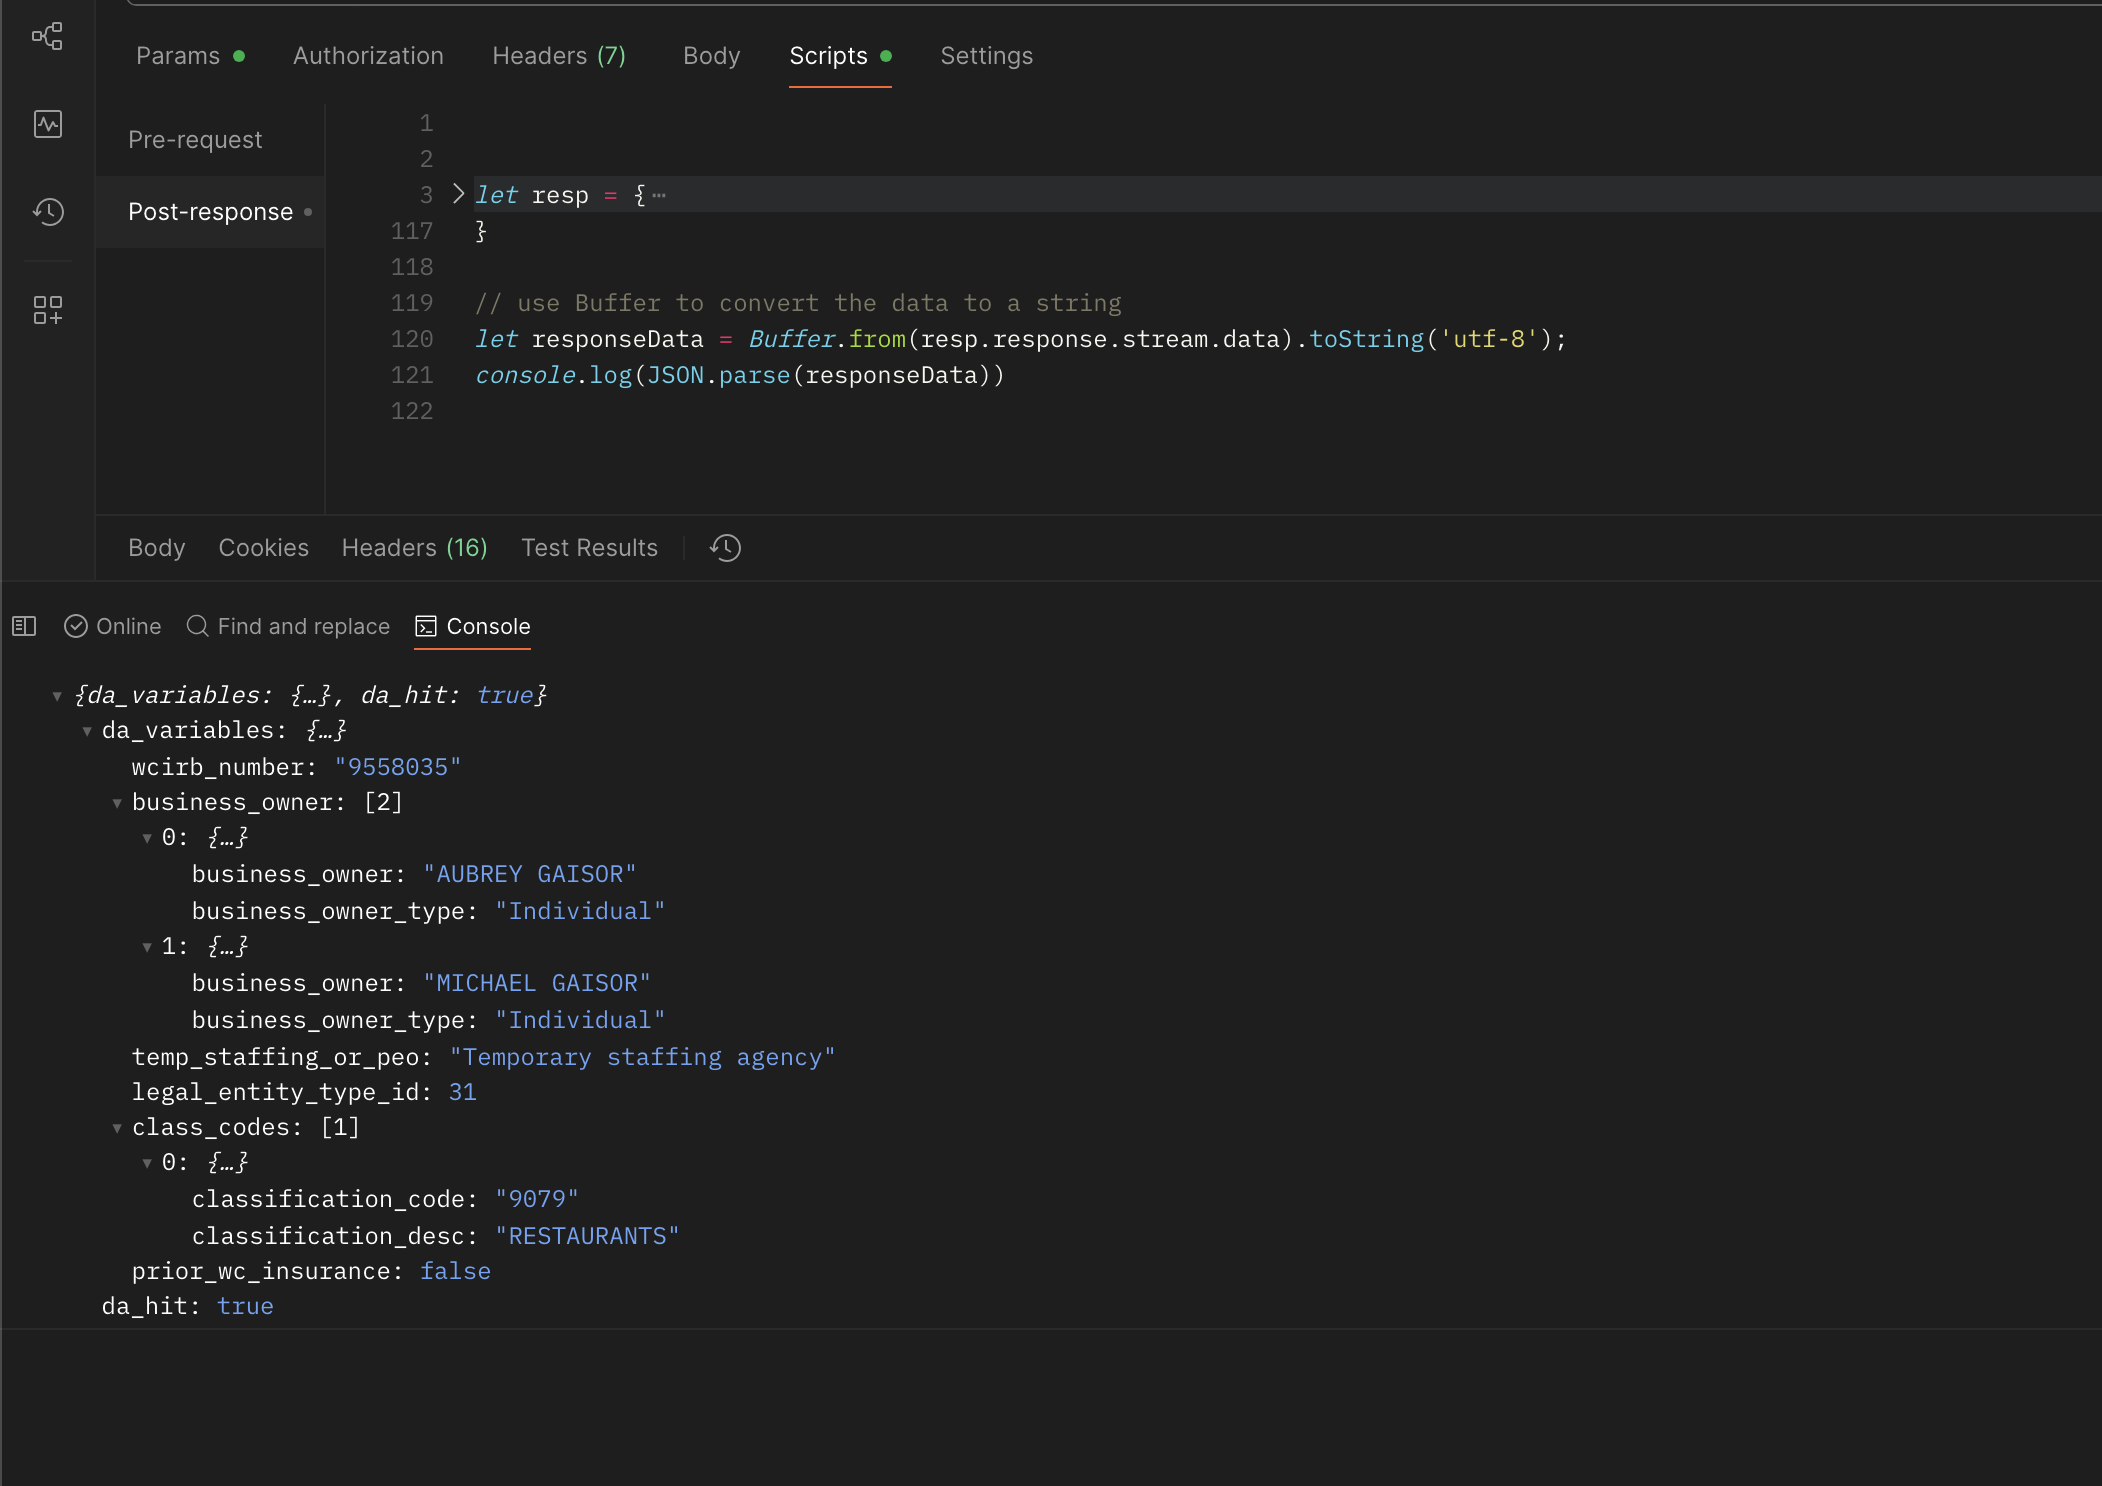The width and height of the screenshot is (2102, 1486).
Task: Open Find and replace search
Action: [288, 627]
